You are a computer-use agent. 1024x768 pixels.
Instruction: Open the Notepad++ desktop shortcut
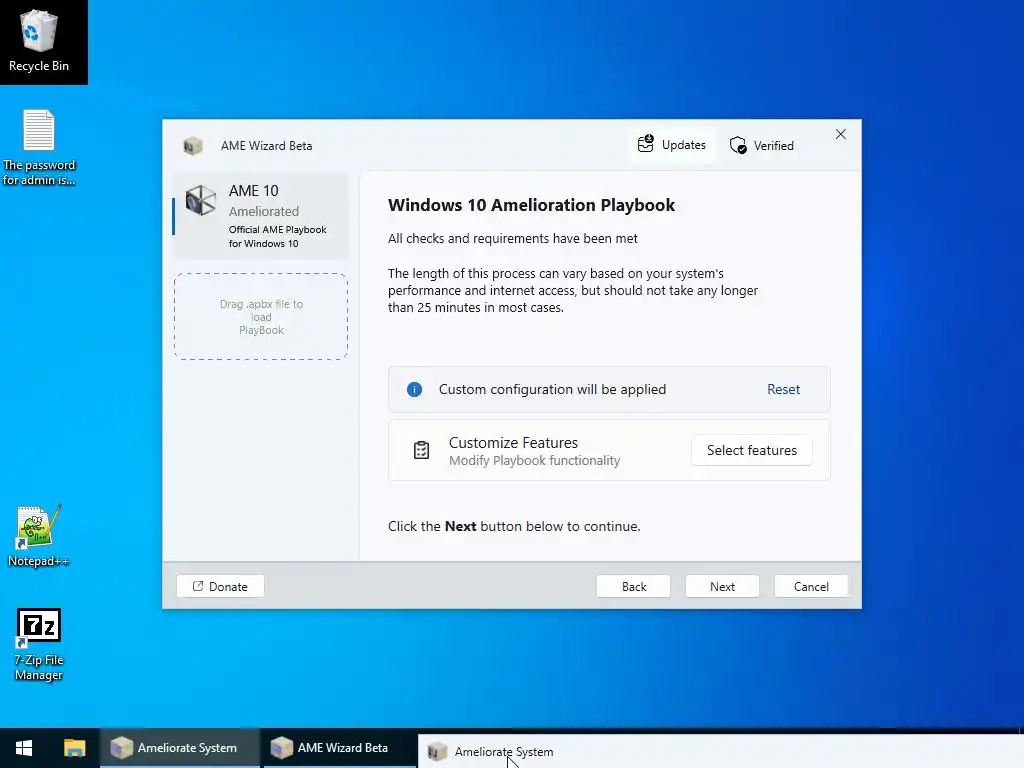pos(38,536)
